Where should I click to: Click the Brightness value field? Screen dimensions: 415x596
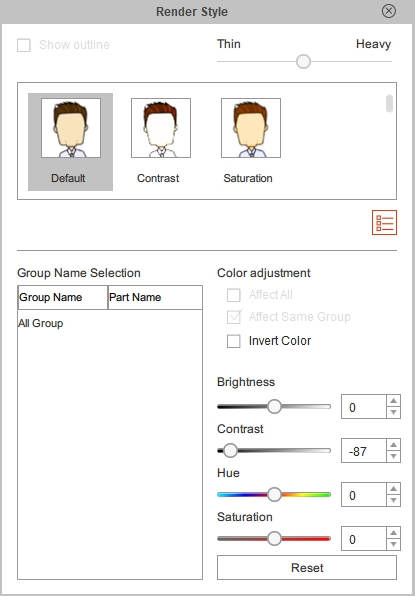pyautogui.click(x=364, y=407)
